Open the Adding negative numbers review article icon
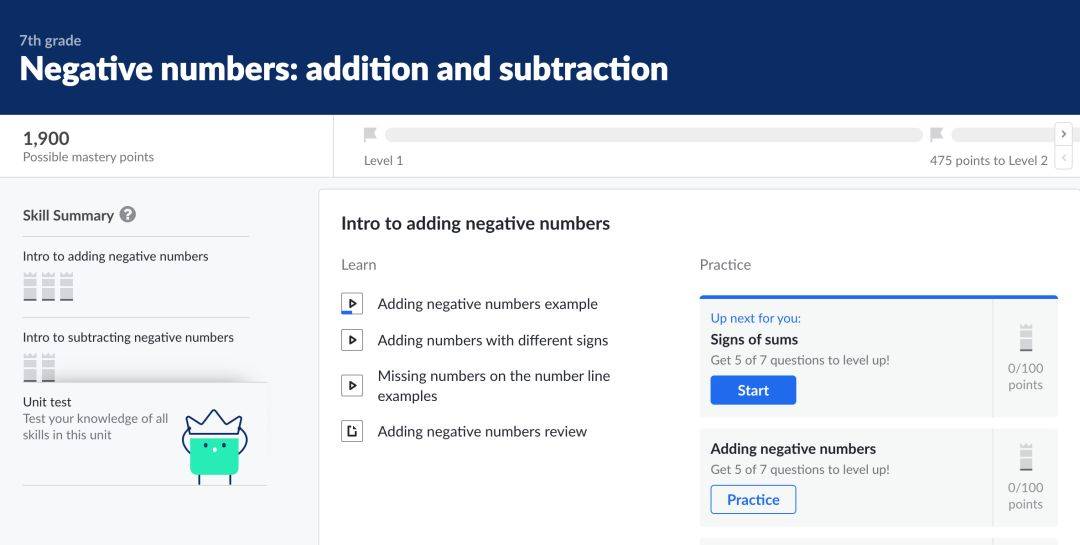The width and height of the screenshot is (1080, 545). tap(352, 431)
